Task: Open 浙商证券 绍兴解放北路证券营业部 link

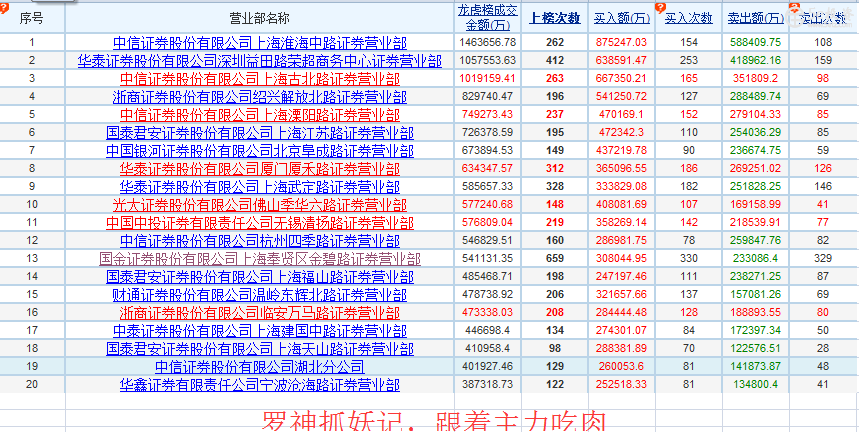Action: (260, 97)
